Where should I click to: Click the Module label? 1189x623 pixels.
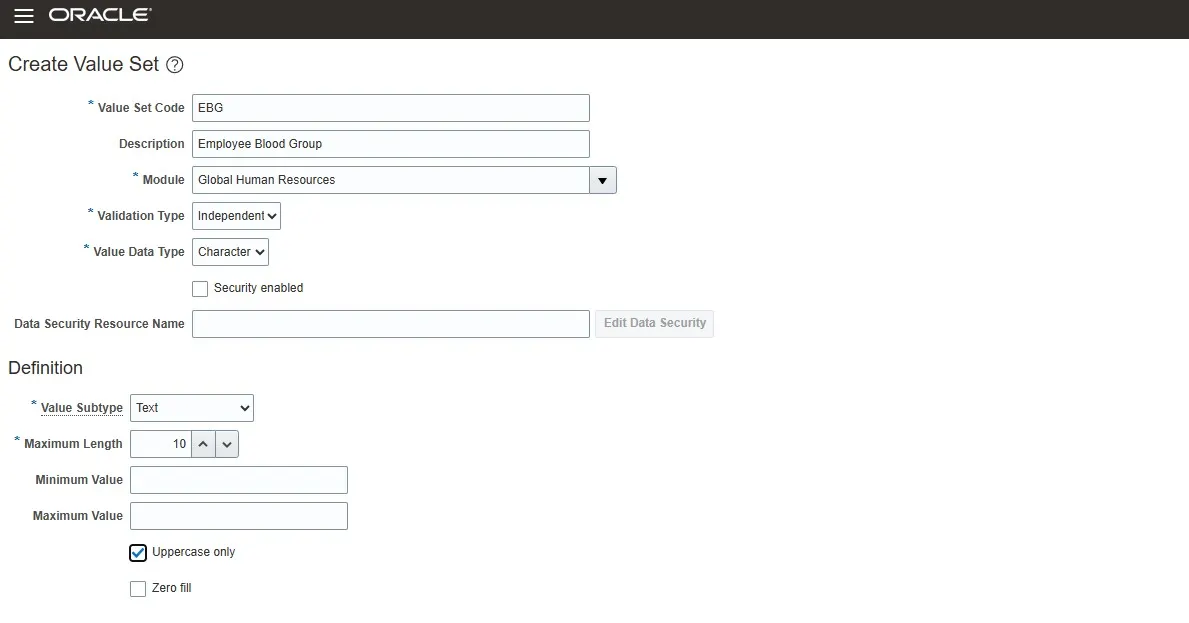pyautogui.click(x=164, y=180)
